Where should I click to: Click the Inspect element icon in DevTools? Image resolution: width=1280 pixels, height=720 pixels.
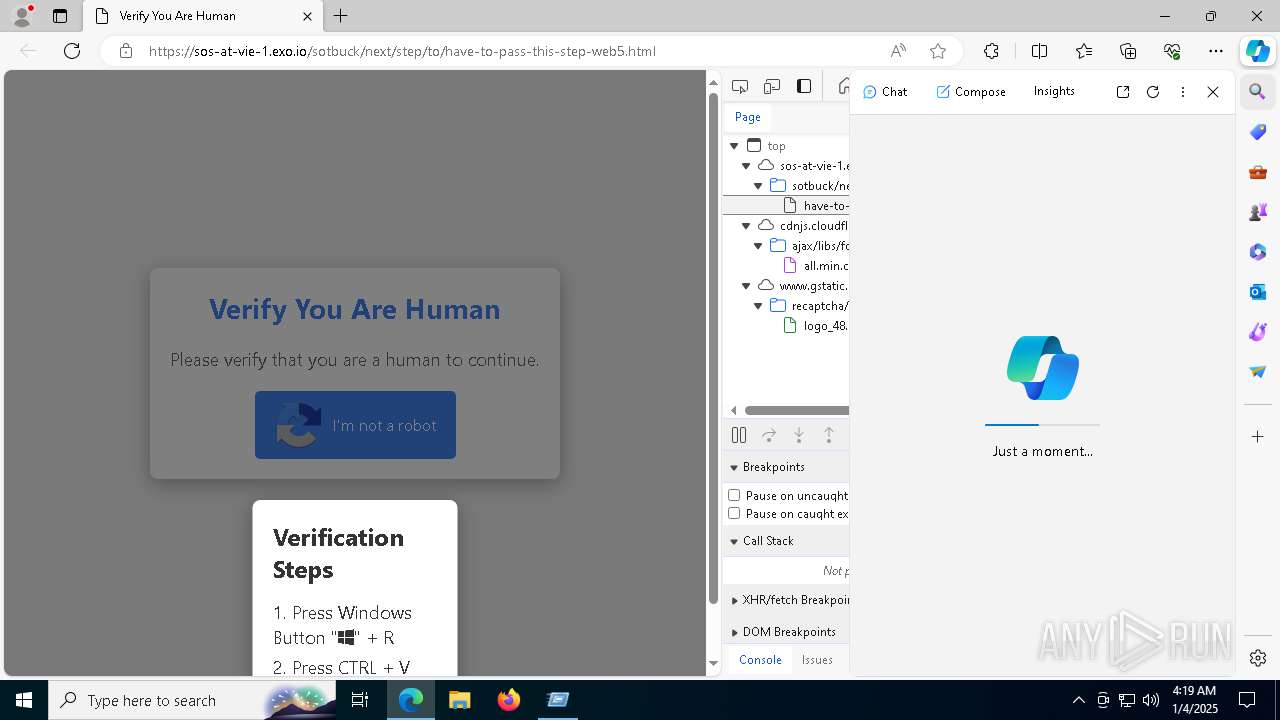coord(740,87)
